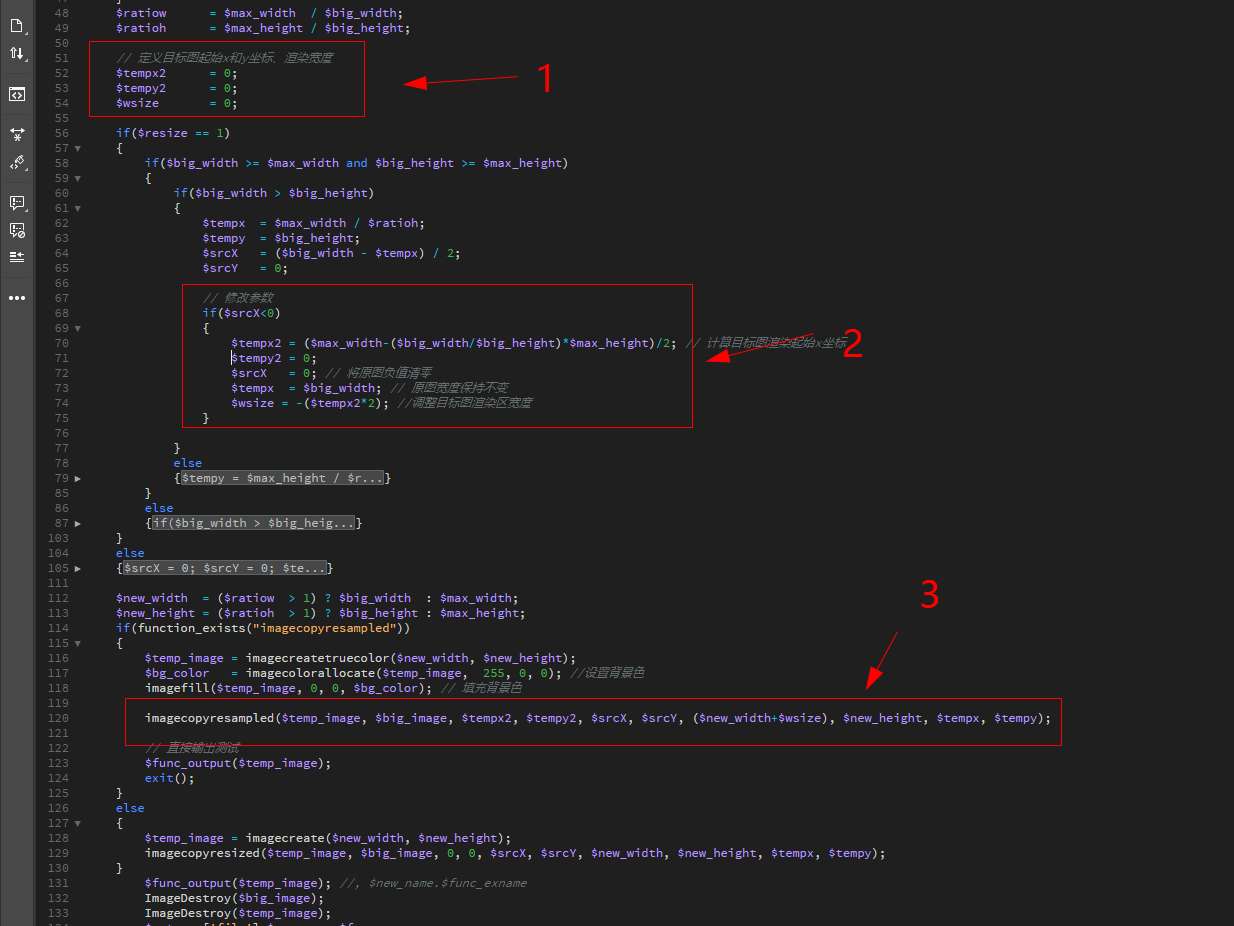Click '$tempx2 = 0;' on line 52
Screen dimensions: 1234x926
[177, 73]
